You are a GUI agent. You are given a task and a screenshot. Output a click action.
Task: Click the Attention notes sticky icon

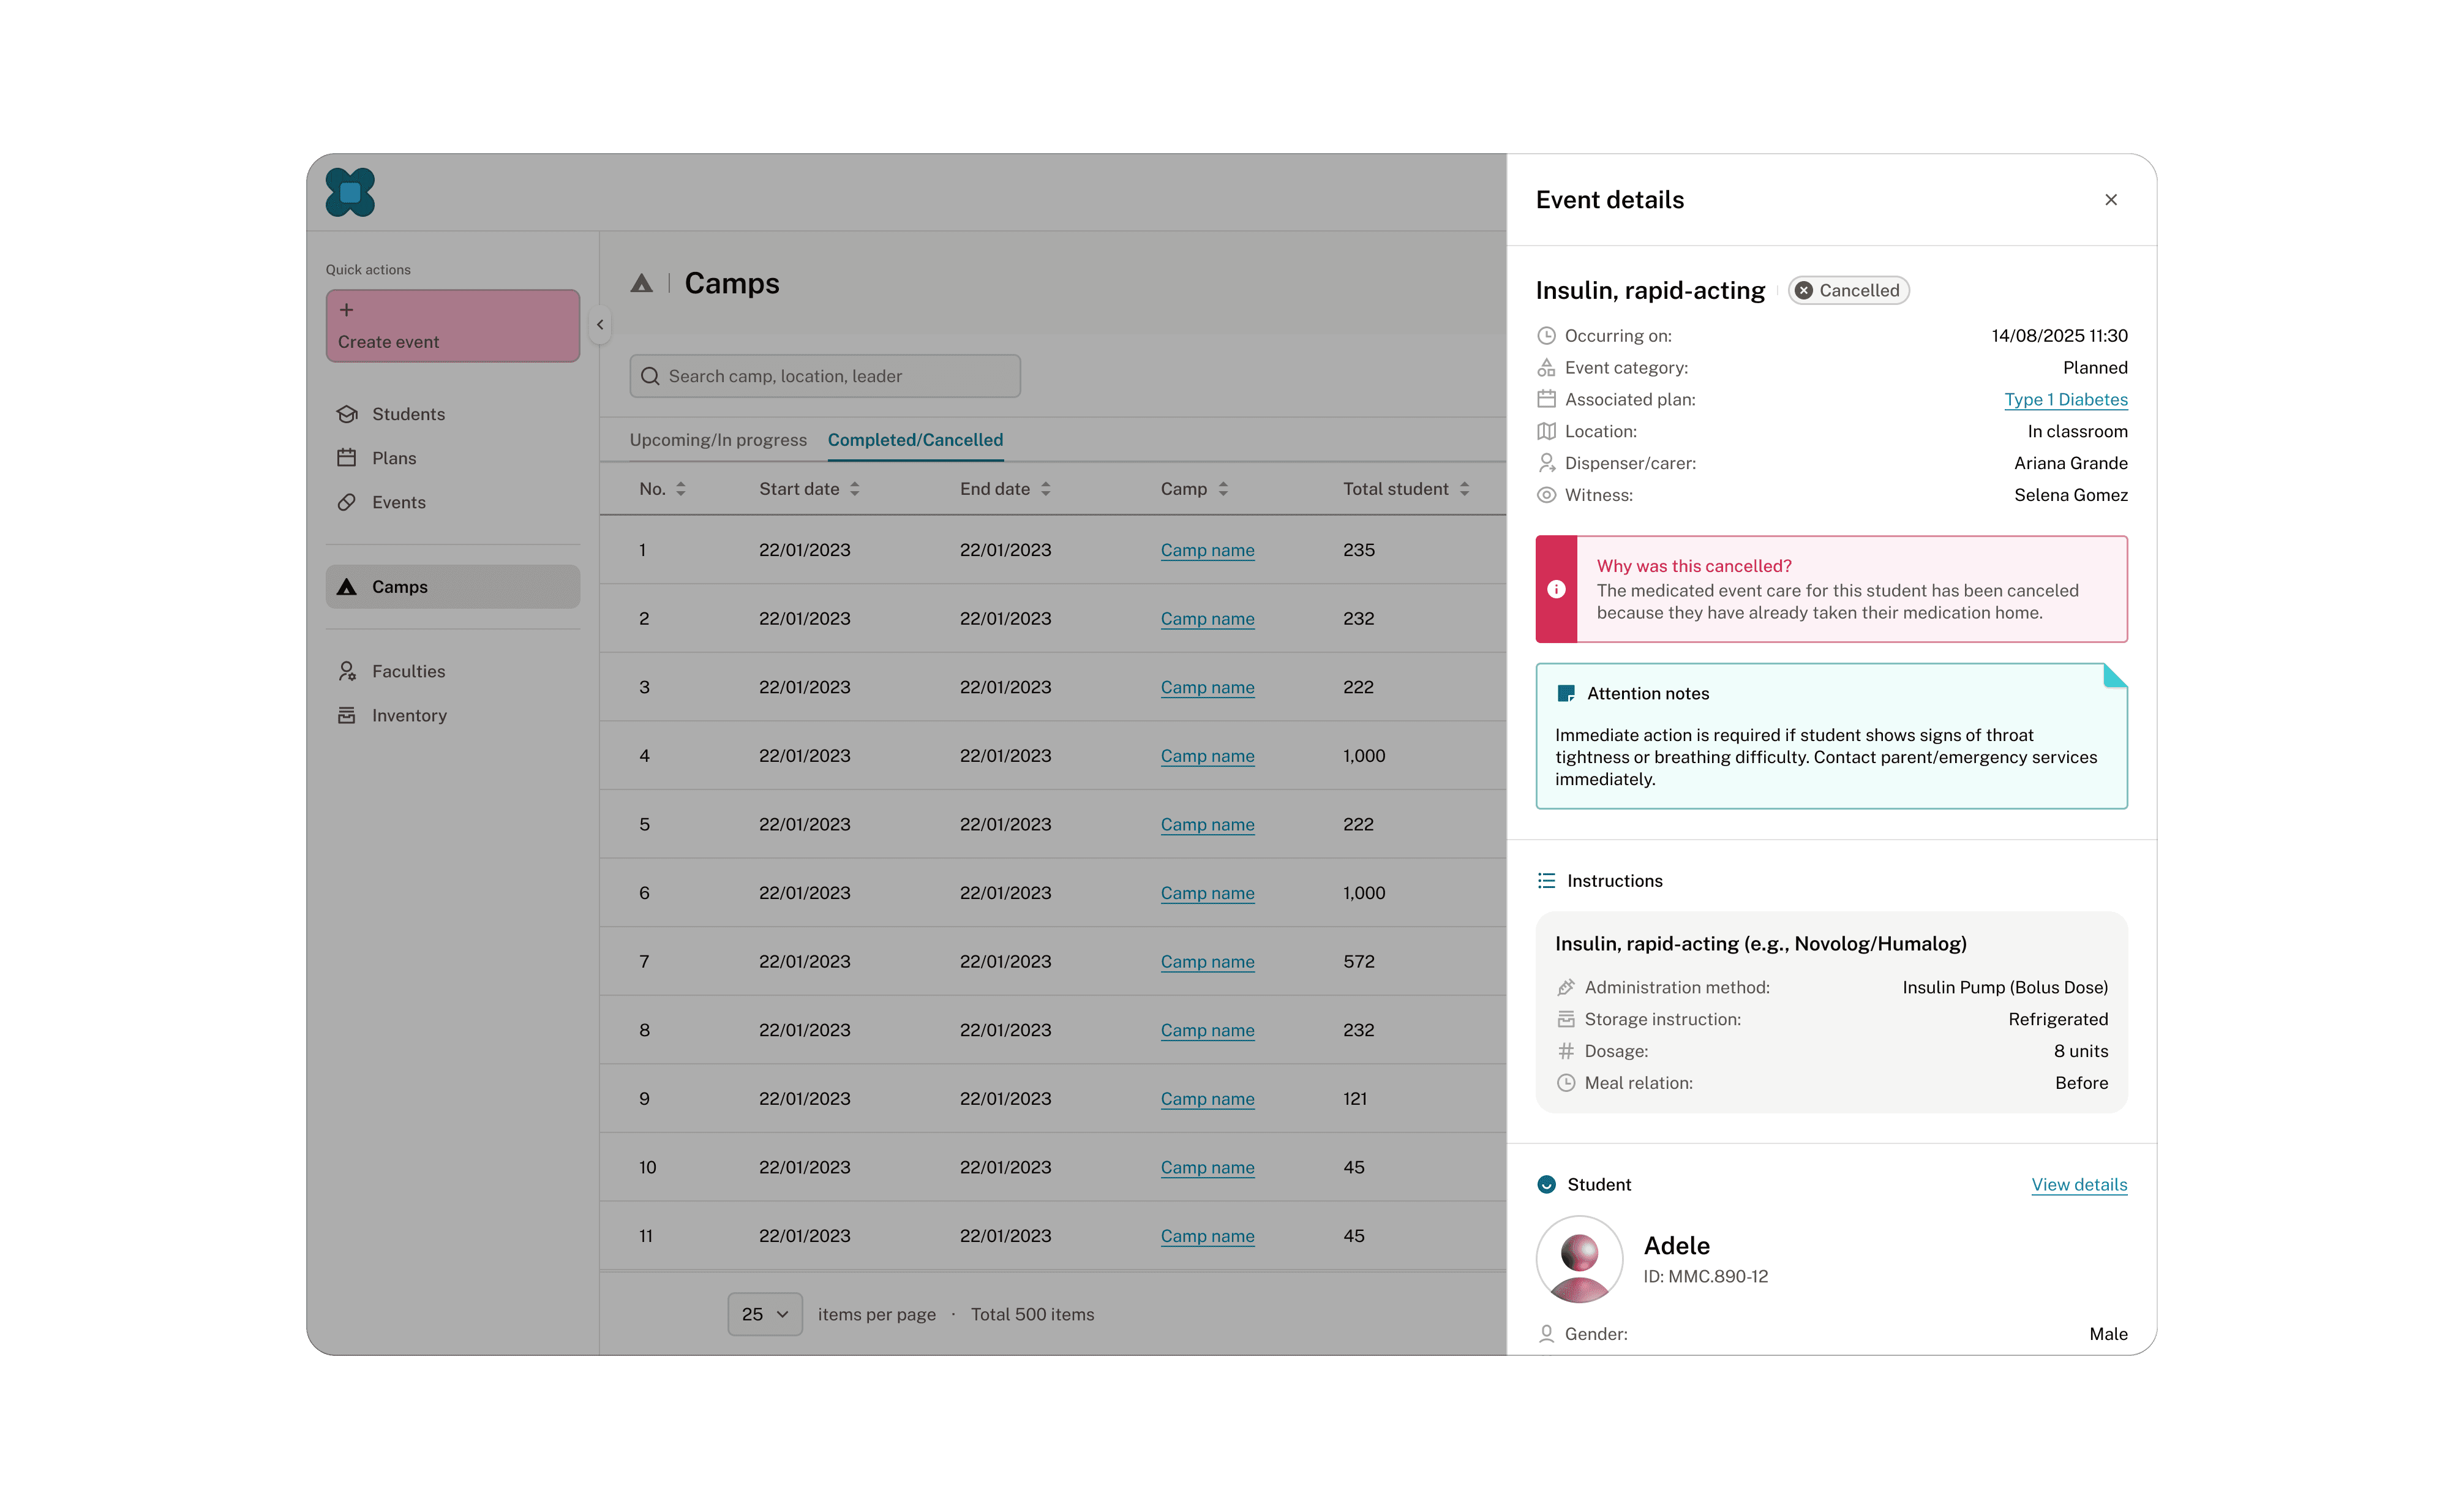[1566, 693]
